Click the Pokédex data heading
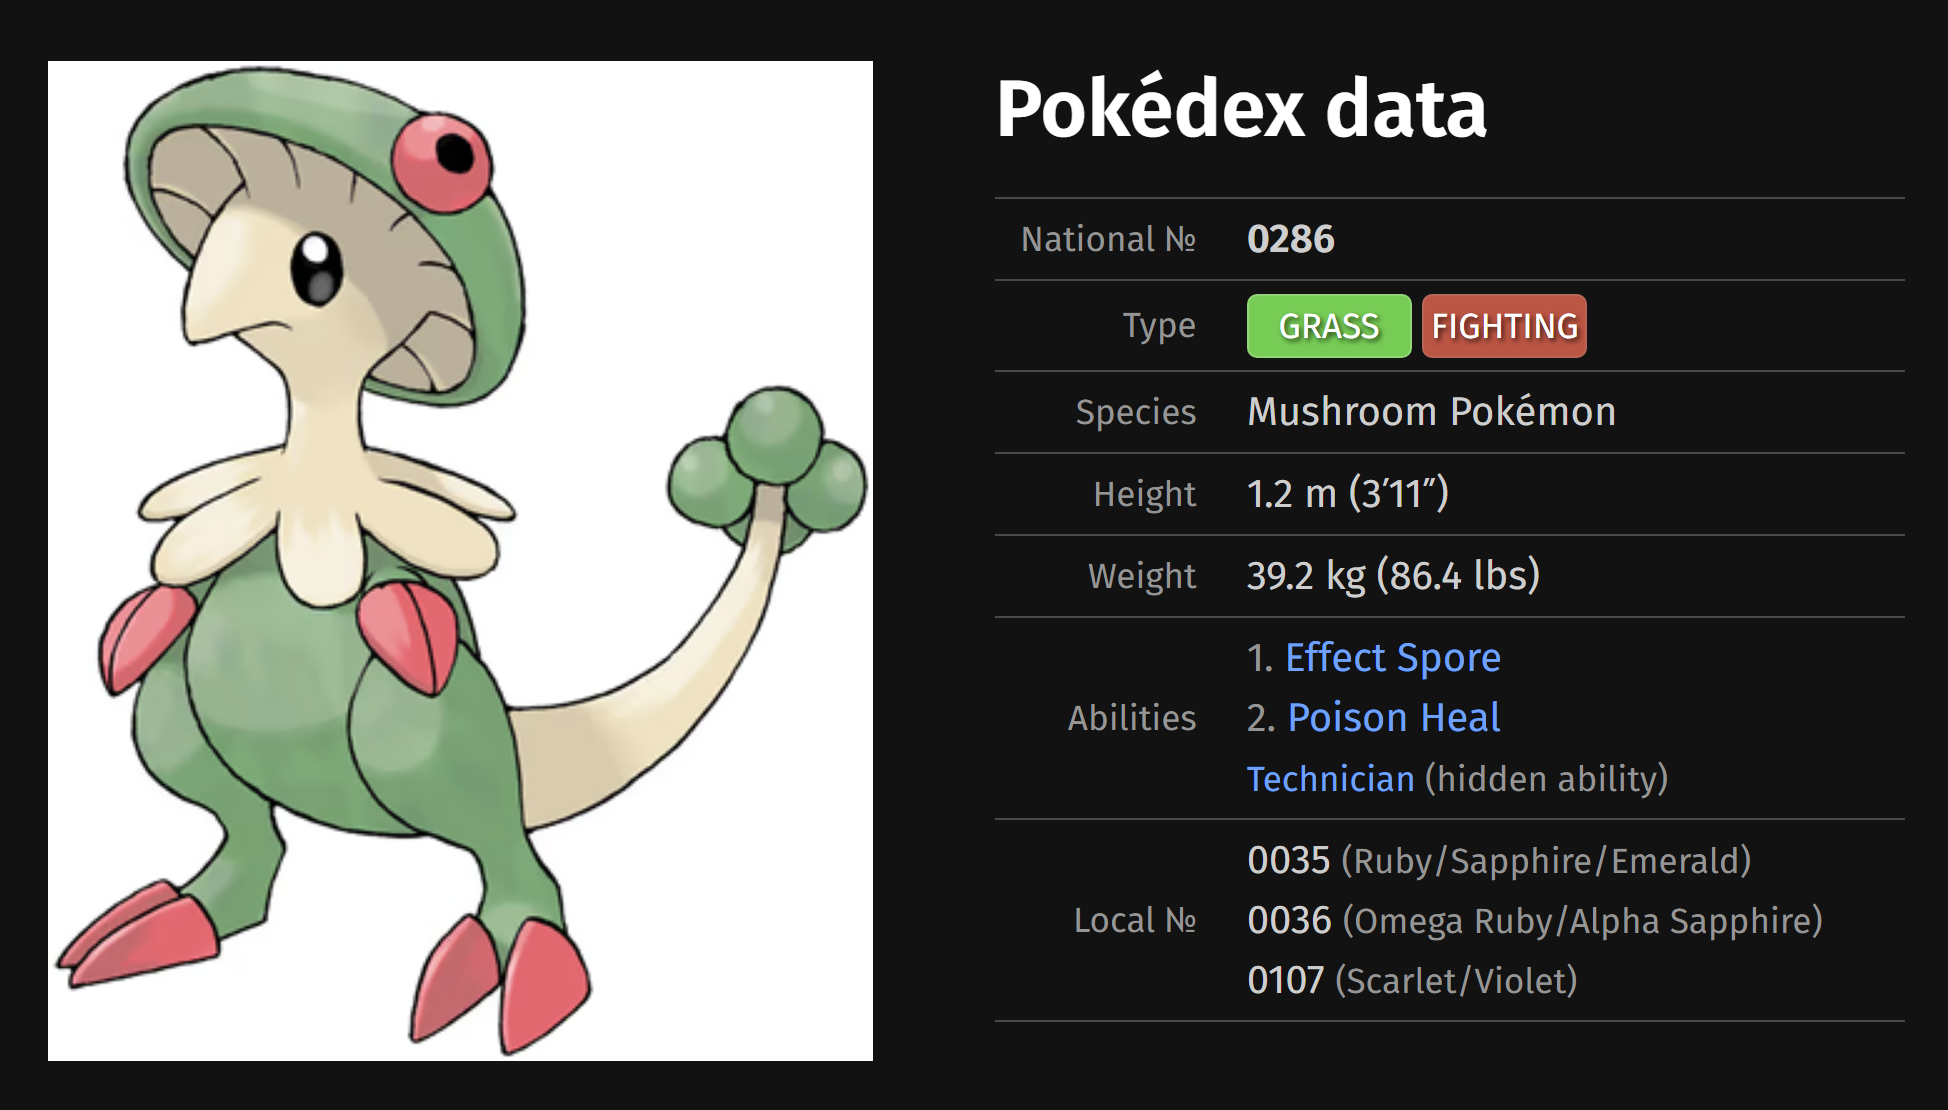1948x1110 pixels. [1241, 108]
